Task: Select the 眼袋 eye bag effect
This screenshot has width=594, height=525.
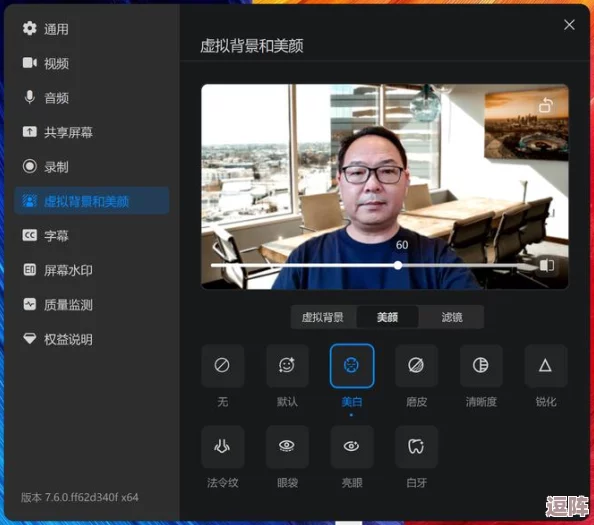Action: [287, 447]
